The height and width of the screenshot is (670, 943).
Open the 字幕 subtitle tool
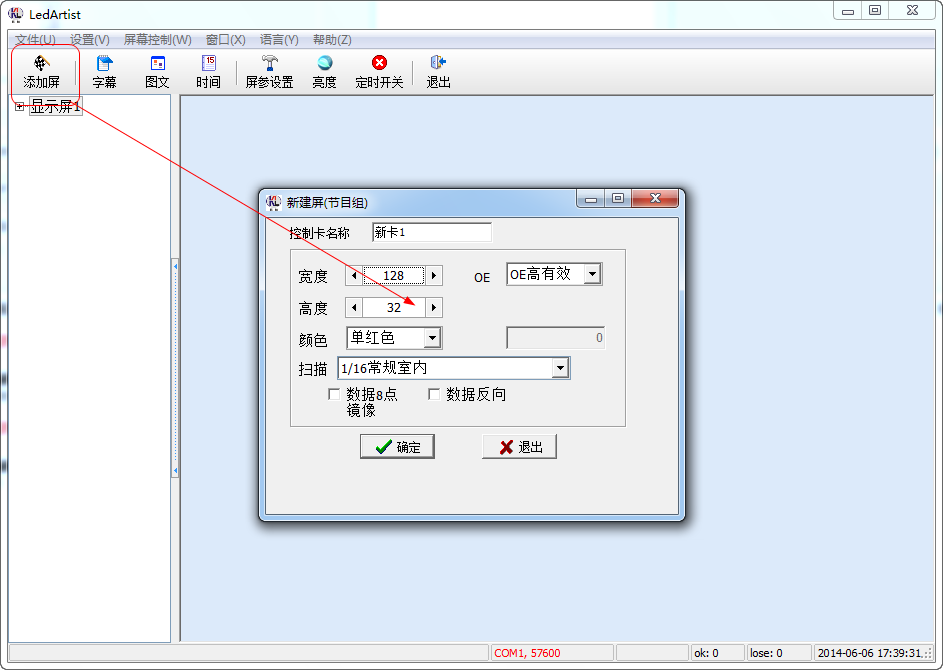point(104,72)
